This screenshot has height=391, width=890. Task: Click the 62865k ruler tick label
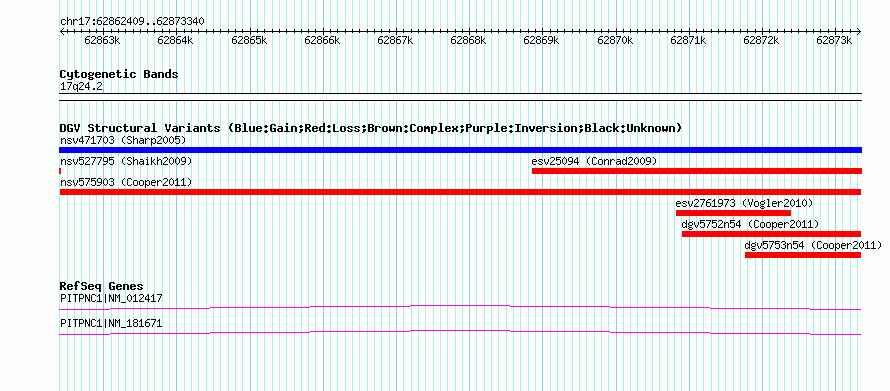coord(249,40)
